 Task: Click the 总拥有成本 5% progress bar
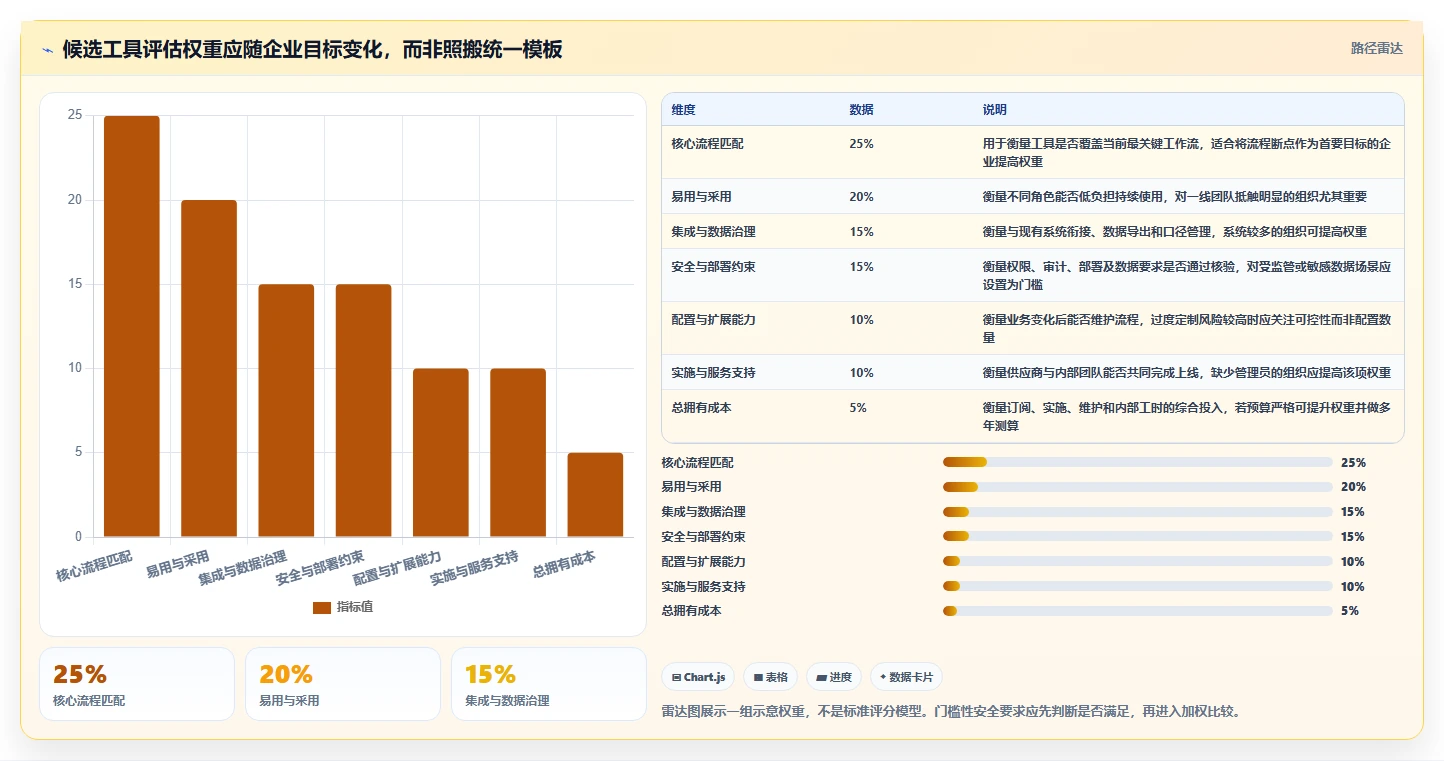(x=1138, y=611)
